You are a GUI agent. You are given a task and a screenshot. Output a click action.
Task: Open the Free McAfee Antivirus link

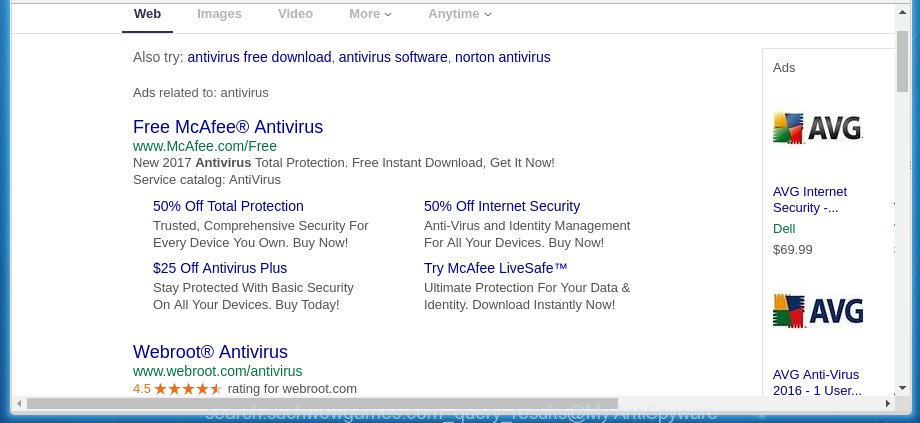(x=228, y=127)
